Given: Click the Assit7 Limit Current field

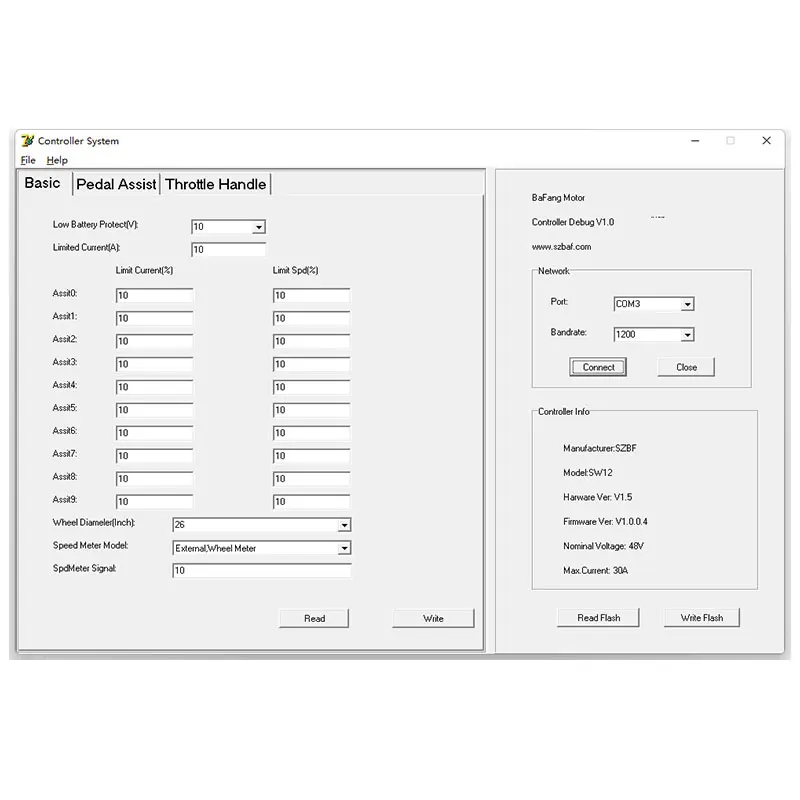Looking at the screenshot, I should coord(155,456).
